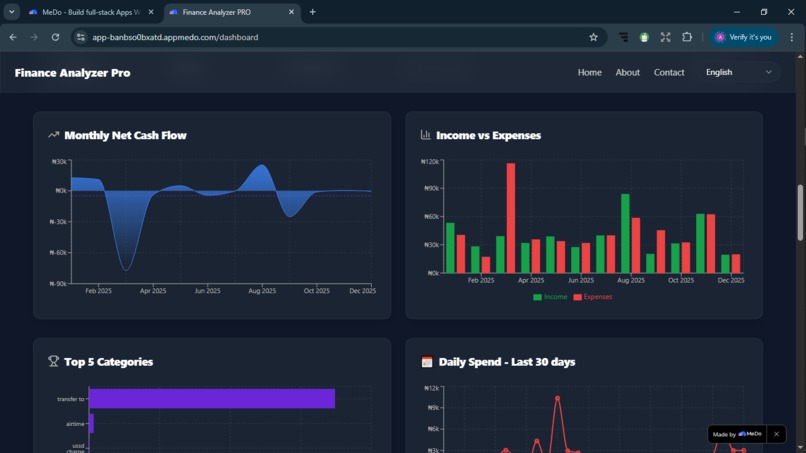Close the MeDo tab
Image resolution: width=806 pixels, height=453 pixels.
[x=151, y=12]
